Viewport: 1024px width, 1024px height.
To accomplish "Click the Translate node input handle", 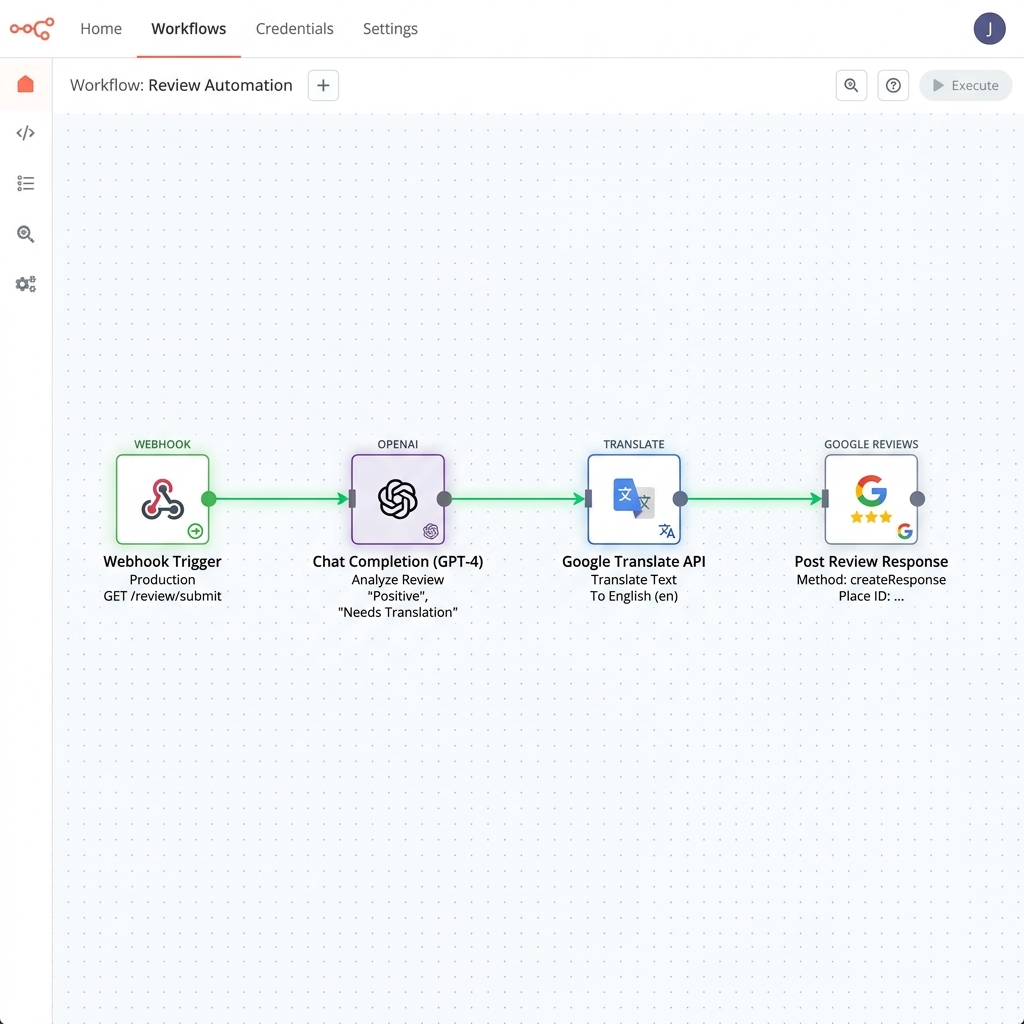I will pos(588,499).
